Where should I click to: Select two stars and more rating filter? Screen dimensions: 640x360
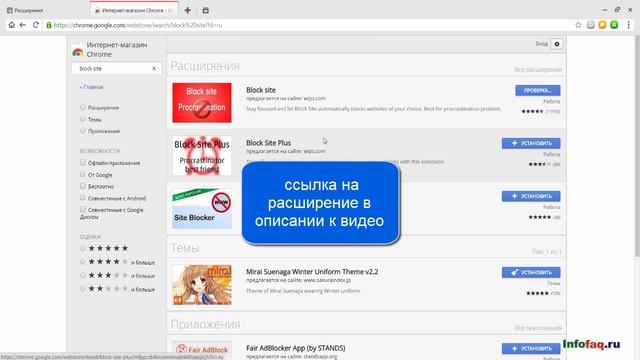83,289
